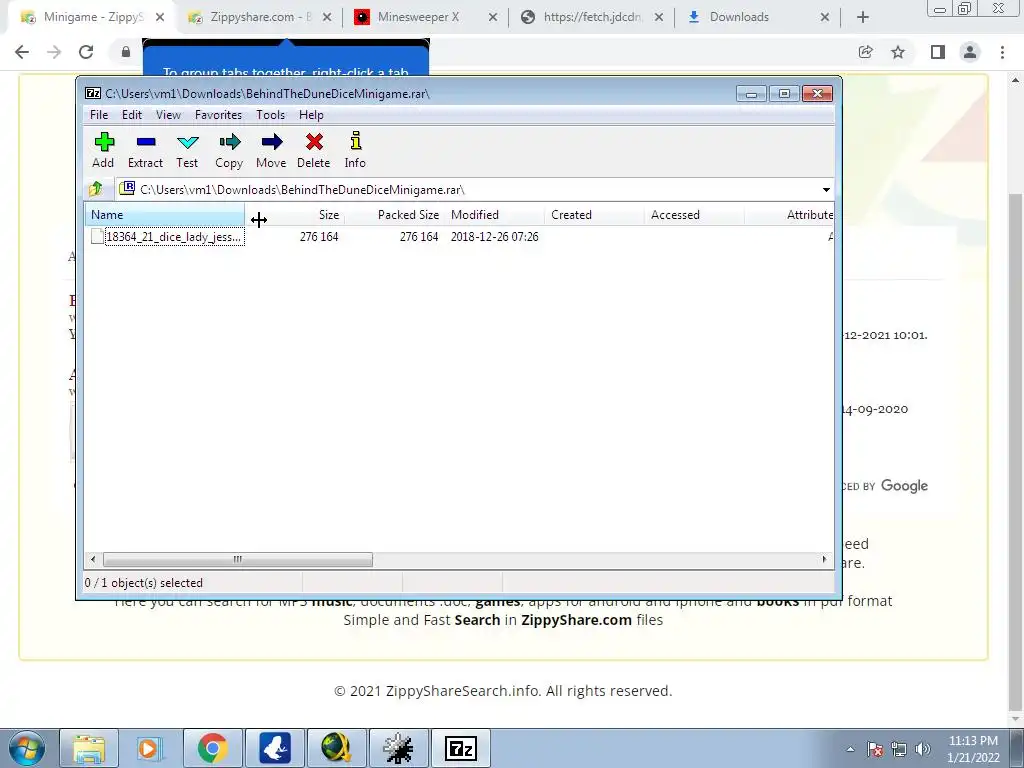Close the Minesweeper X tab
This screenshot has height=768, width=1024.
coord(493,18)
